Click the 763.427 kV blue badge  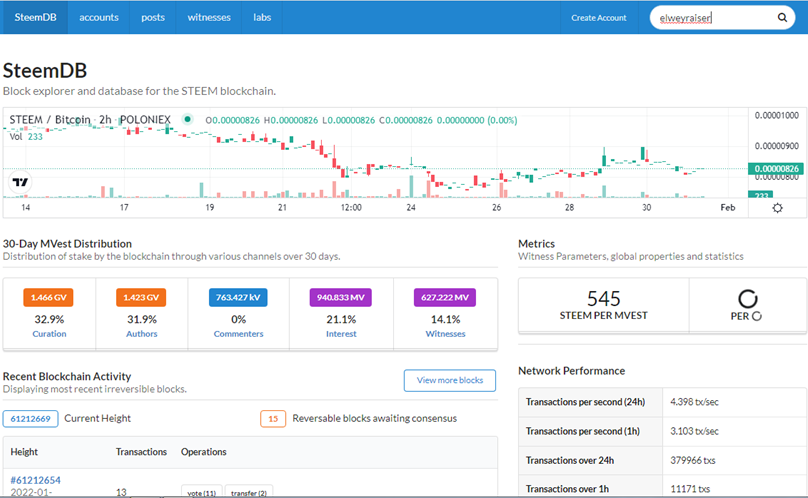click(x=238, y=297)
